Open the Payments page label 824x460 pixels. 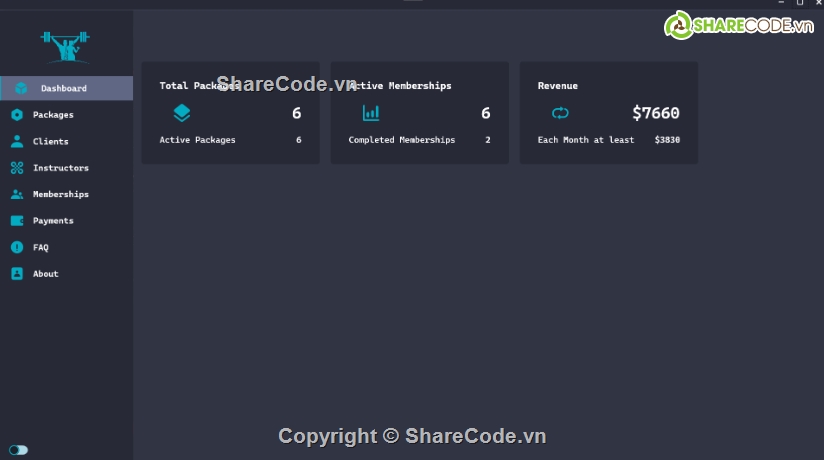(53, 221)
